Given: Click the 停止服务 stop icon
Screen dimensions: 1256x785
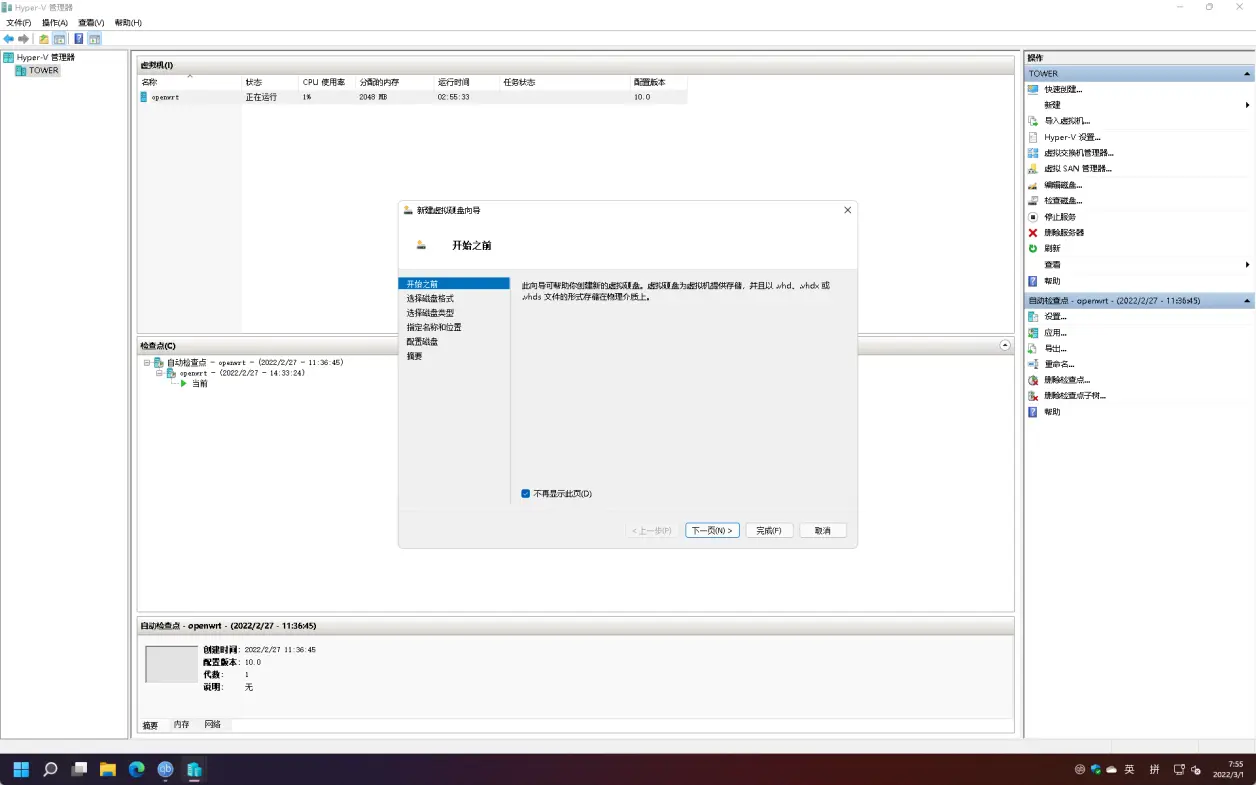Looking at the screenshot, I should coord(1033,217).
